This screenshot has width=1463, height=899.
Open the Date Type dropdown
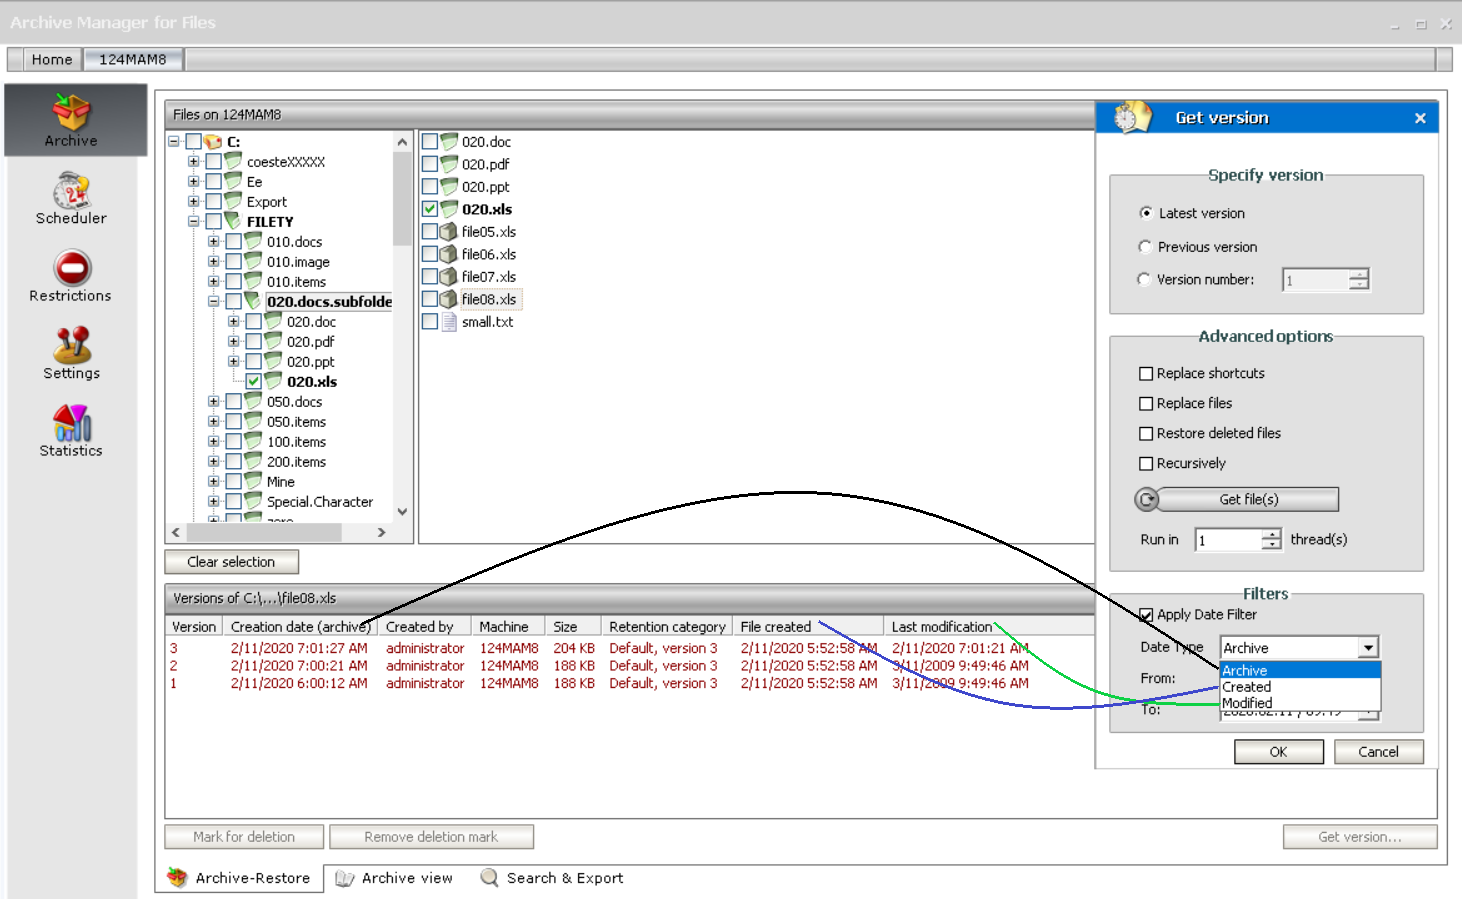pos(1368,647)
